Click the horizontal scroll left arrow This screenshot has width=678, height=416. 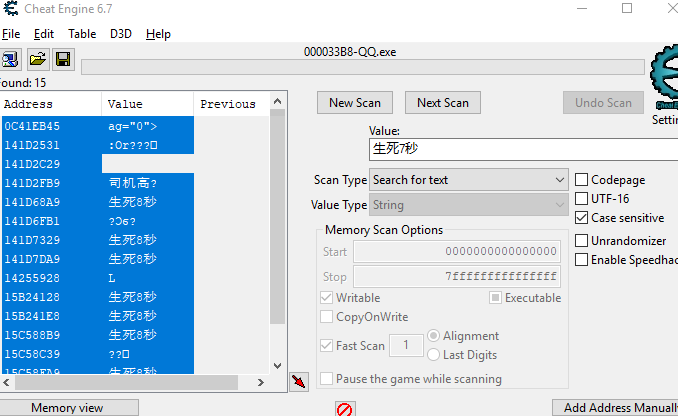[x=6, y=382]
